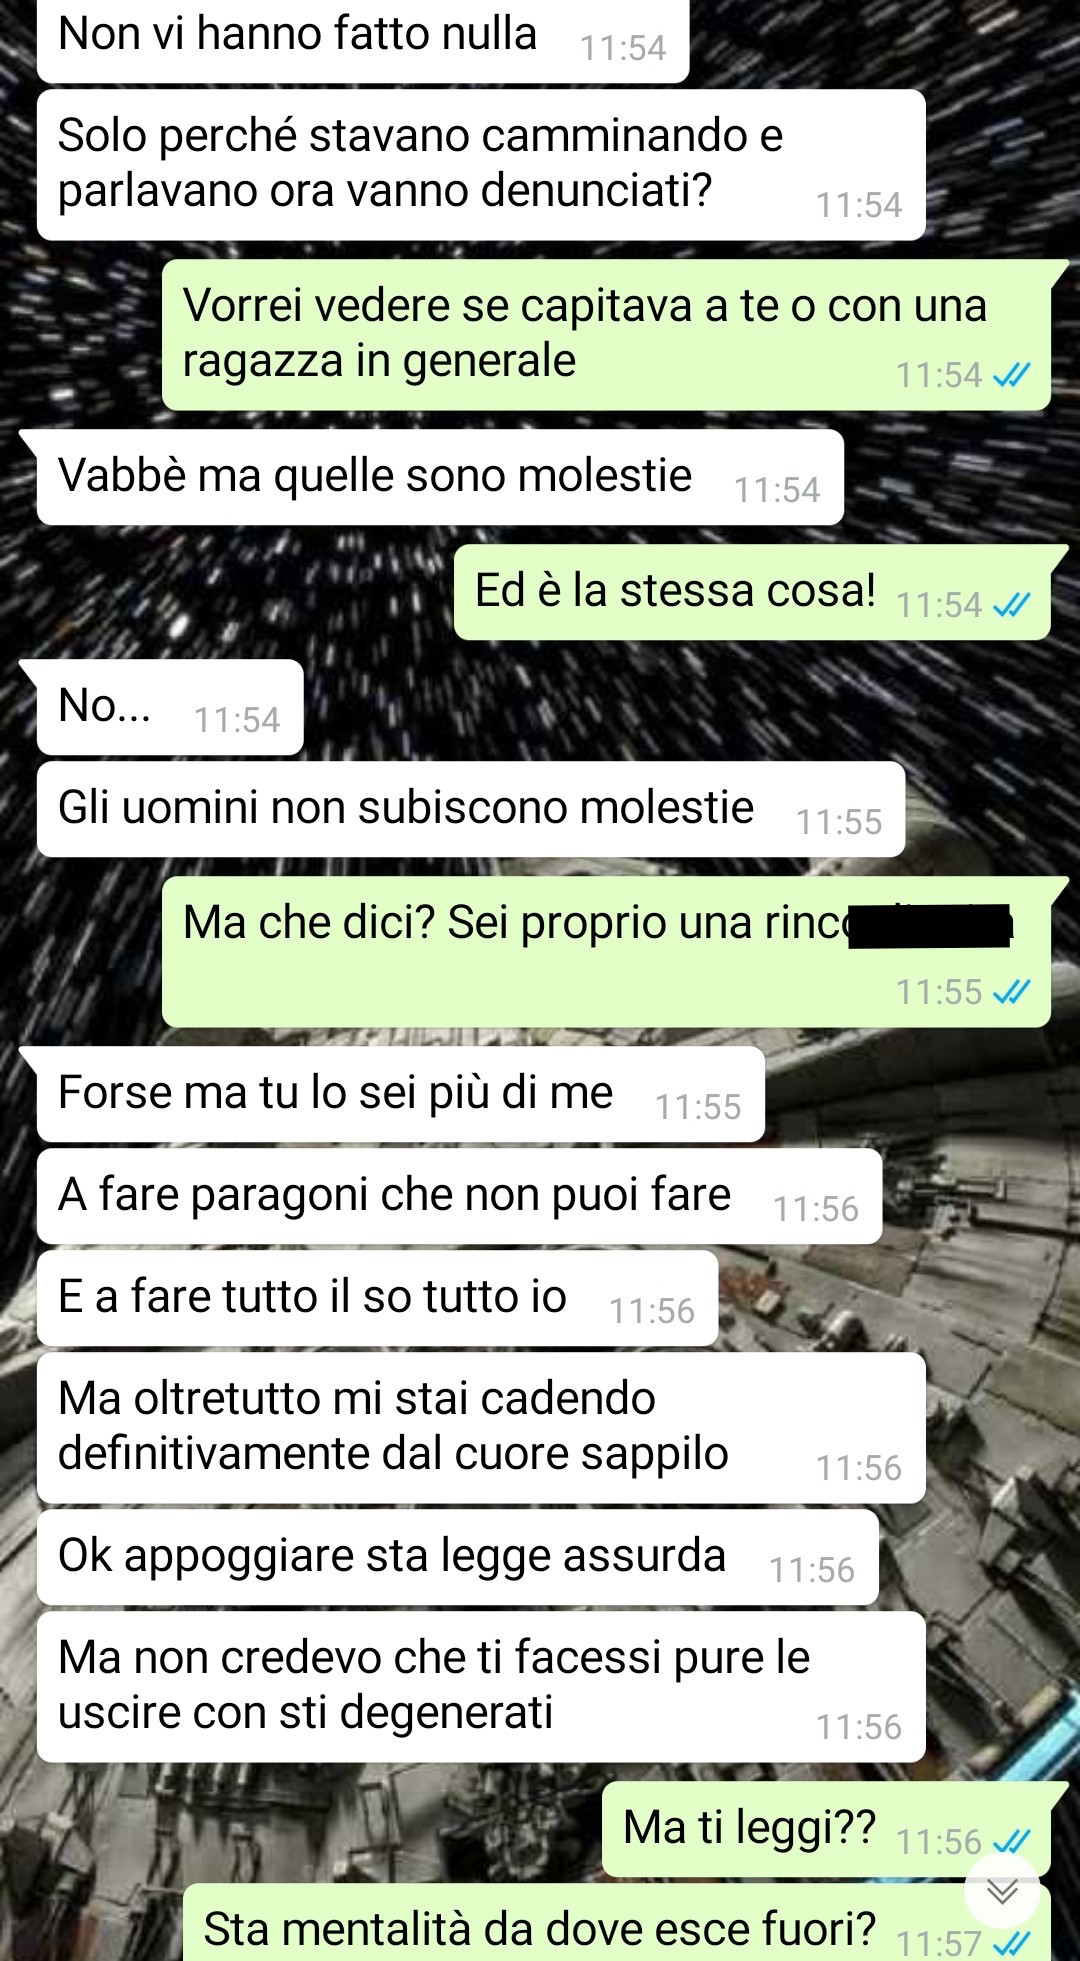This screenshot has height=1961, width=1080.
Task: Tap the "No..." message bubble
Action: (170, 707)
